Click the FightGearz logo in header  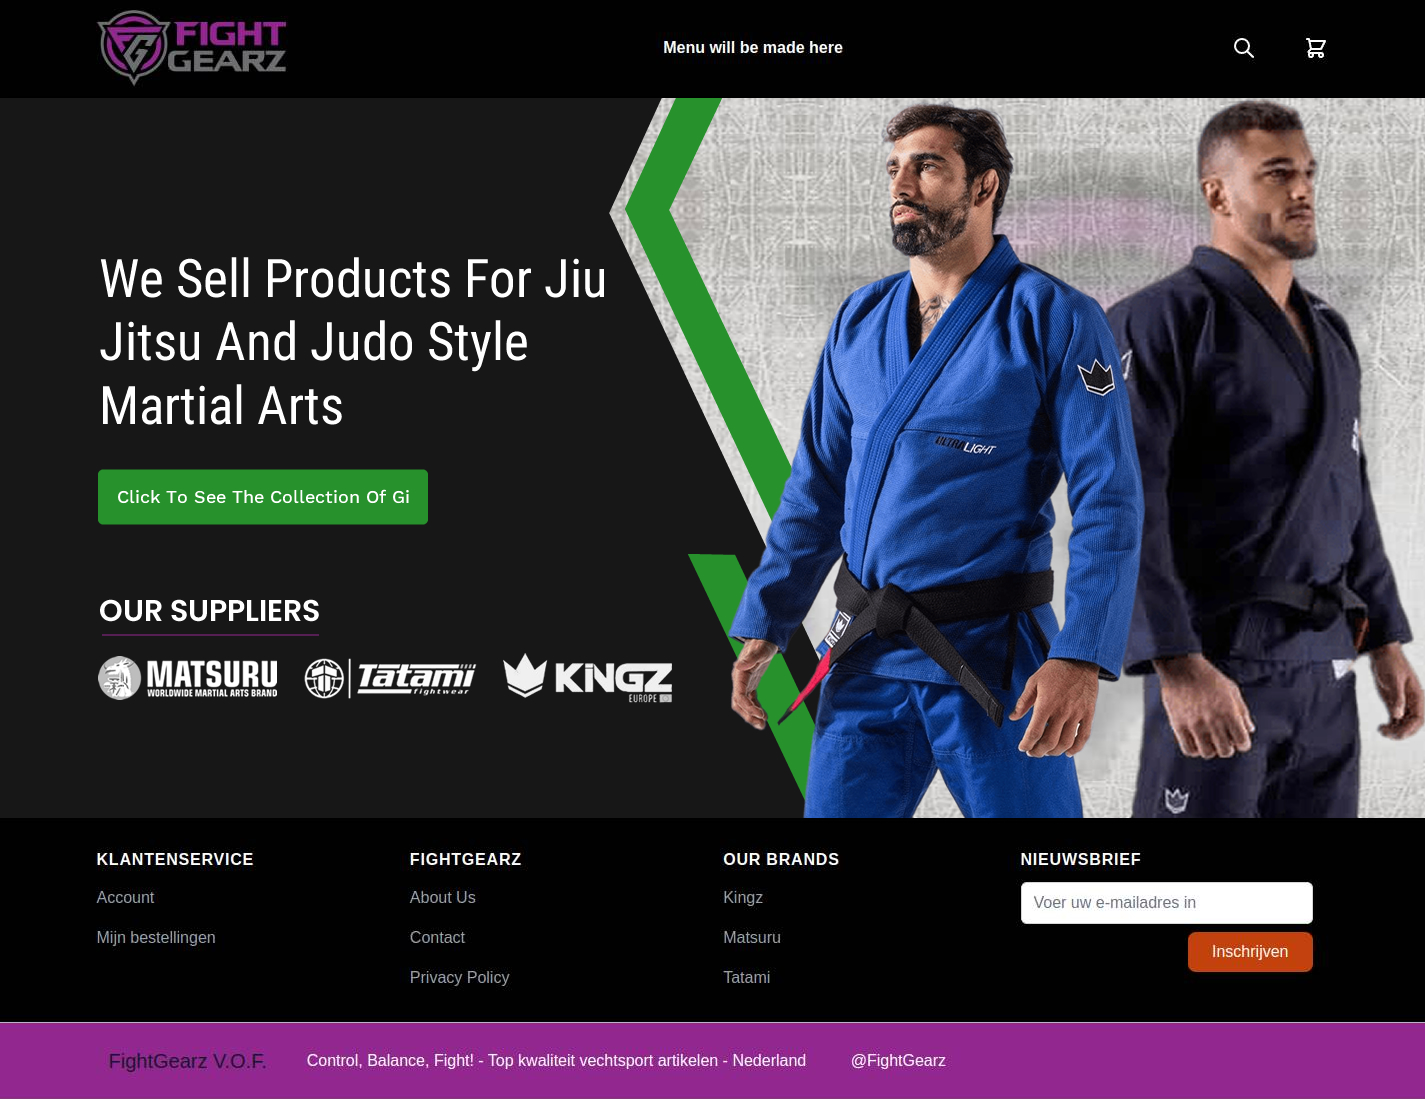(192, 47)
